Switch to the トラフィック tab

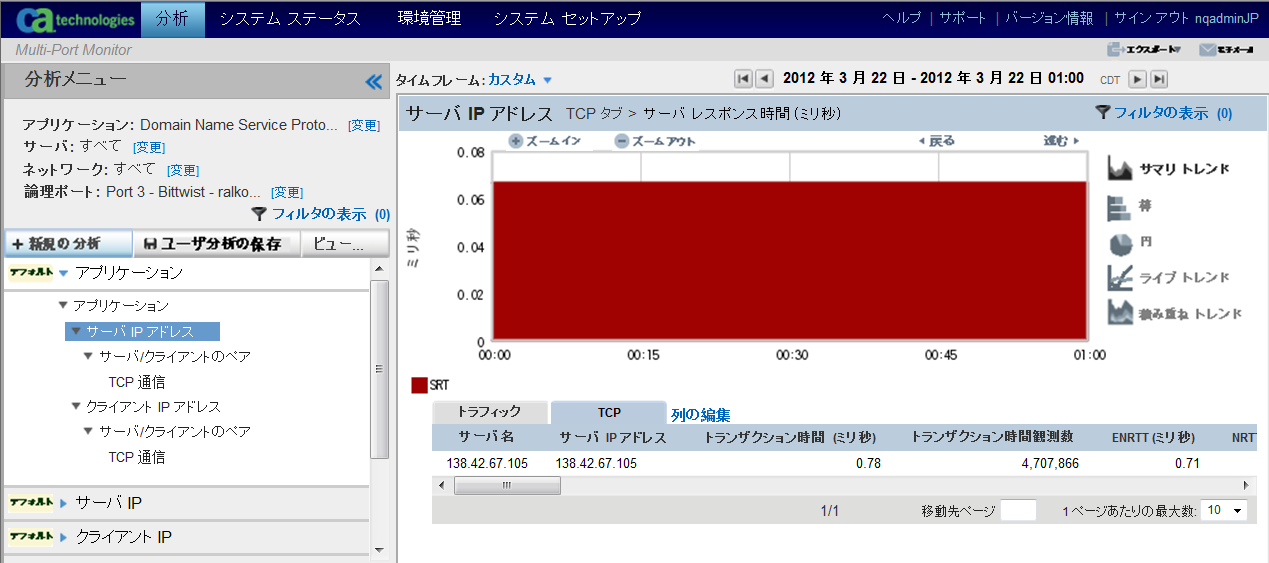point(489,412)
